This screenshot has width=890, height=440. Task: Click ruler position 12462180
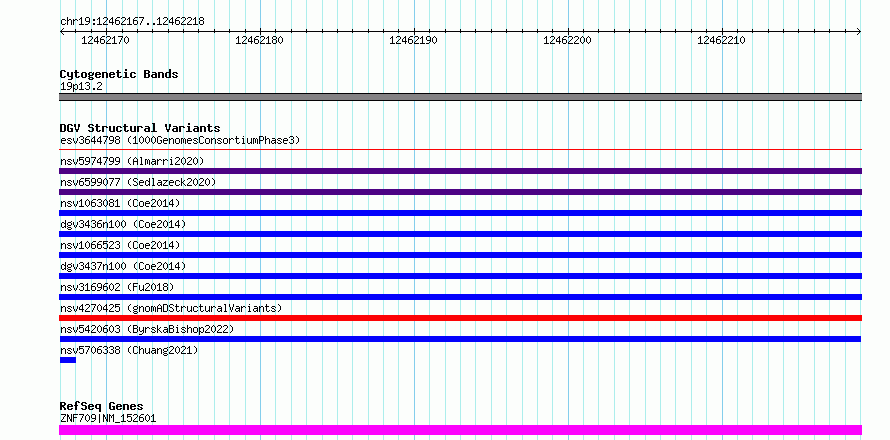pos(259,40)
